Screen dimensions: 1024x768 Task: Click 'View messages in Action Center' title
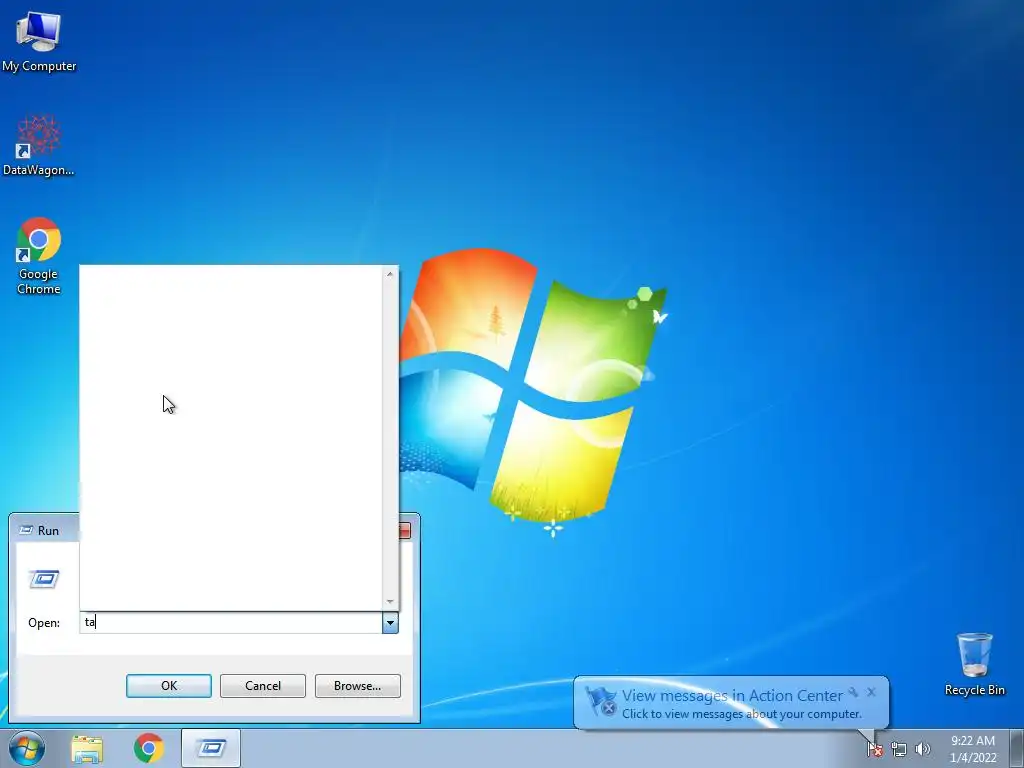[732, 696]
